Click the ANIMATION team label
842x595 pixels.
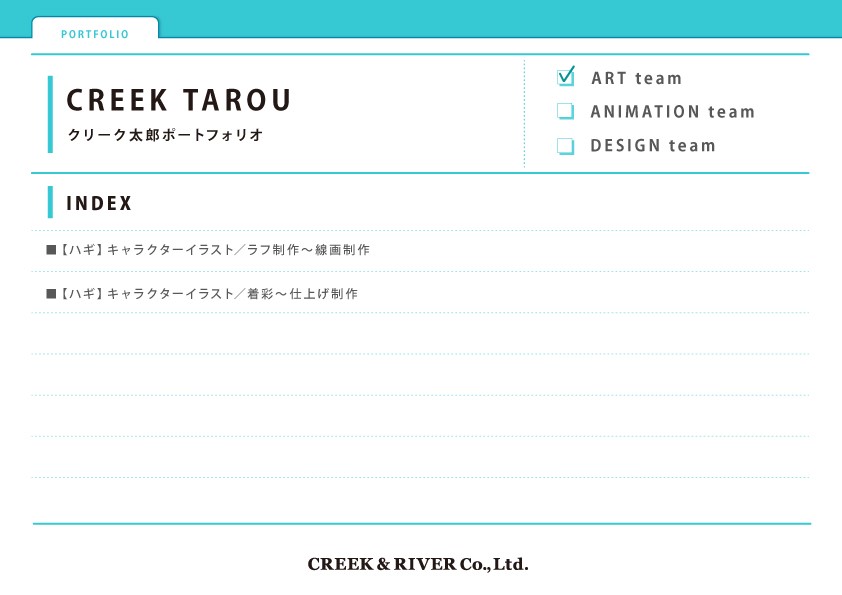pos(672,112)
